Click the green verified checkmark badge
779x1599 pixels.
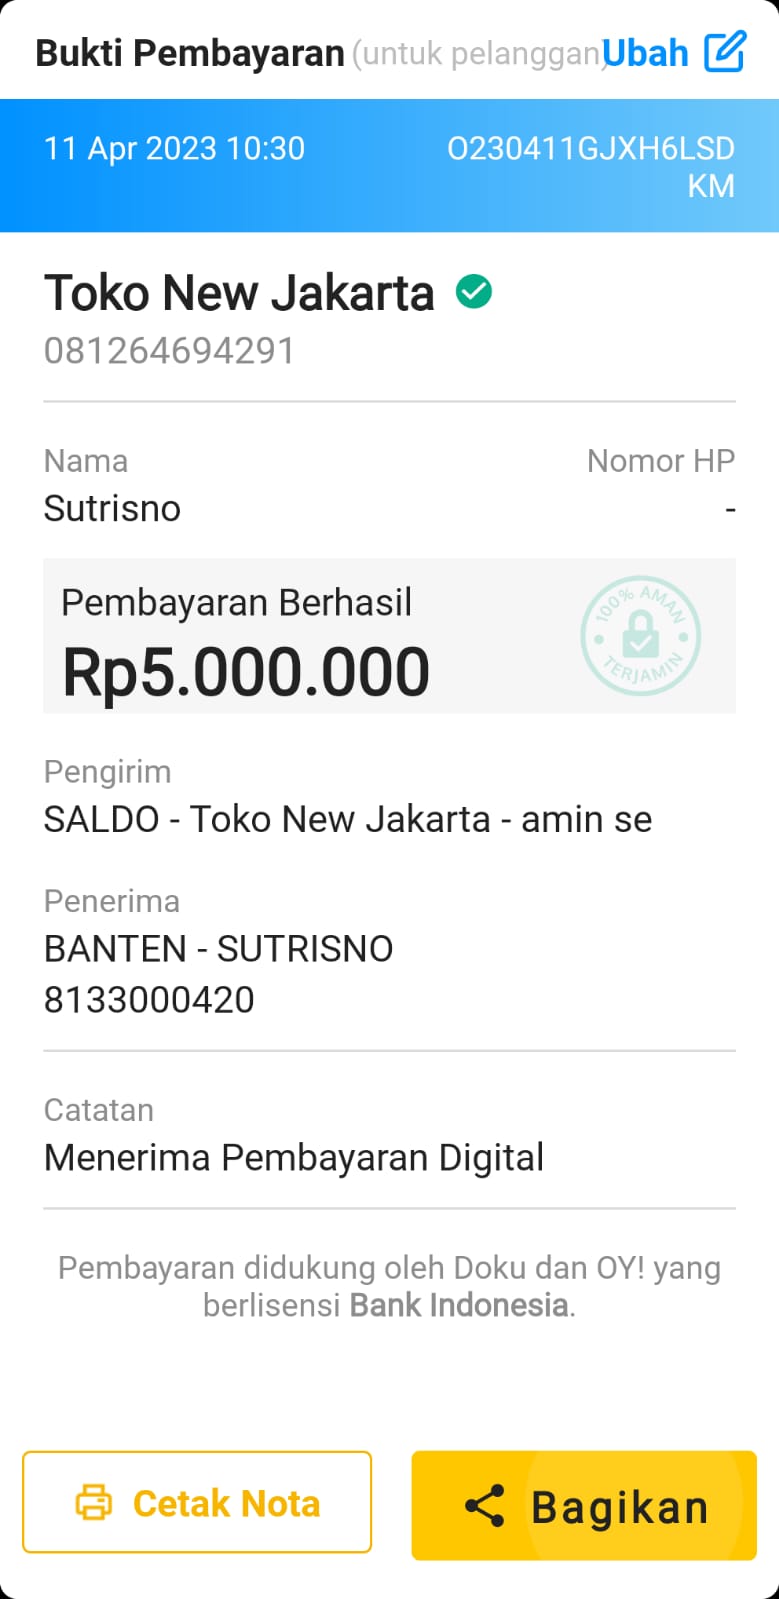coord(474,292)
